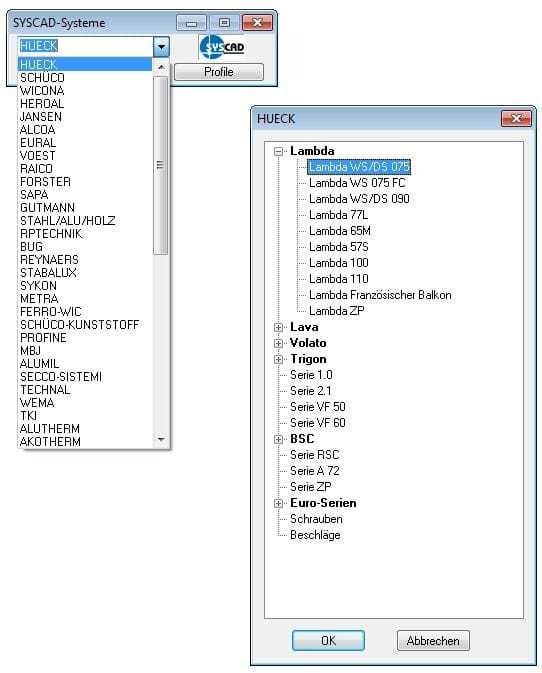The height and width of the screenshot is (673, 542).
Task: Click the manufacturer list scrollbar thumb
Action: coord(160,165)
